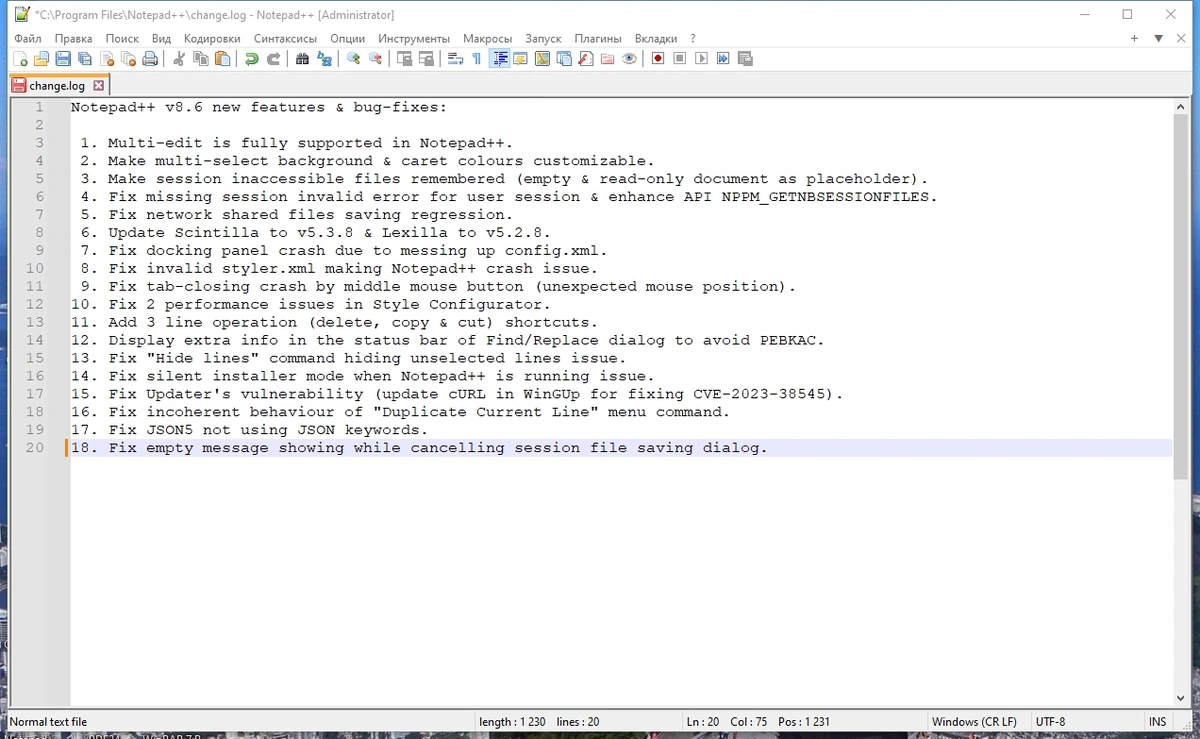Open the Вкладки menu
Screen dimensions: 1200x739
click(x=656, y=38)
